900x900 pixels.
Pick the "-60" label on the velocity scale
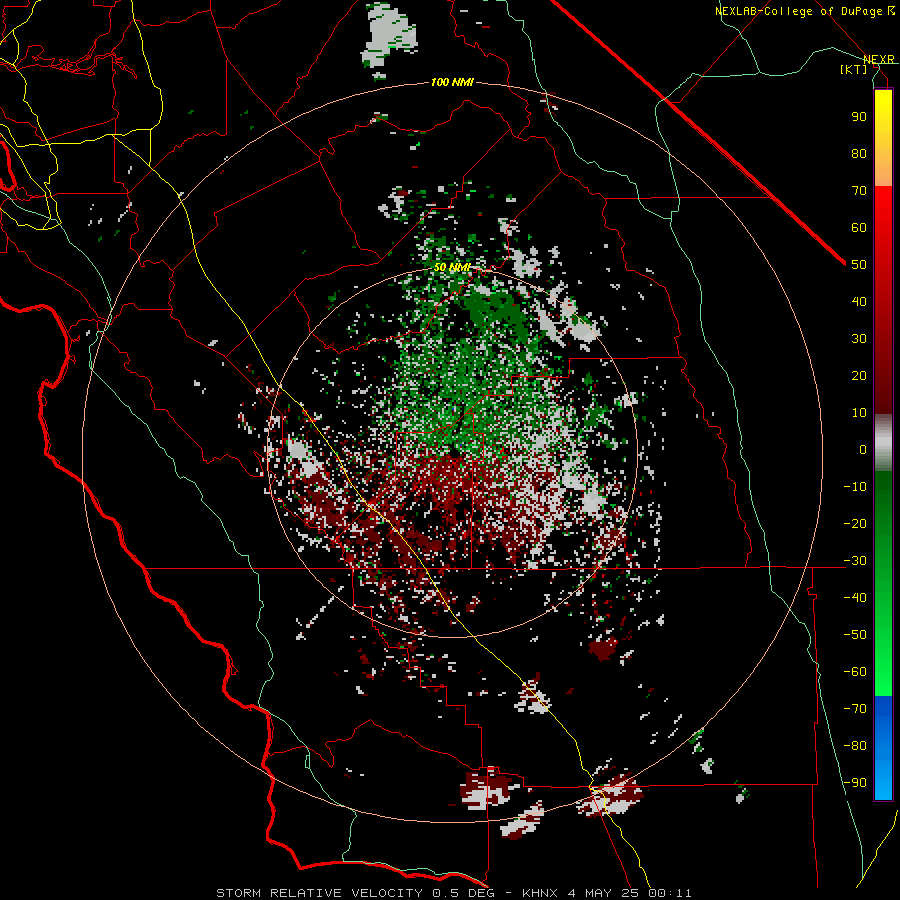point(855,672)
